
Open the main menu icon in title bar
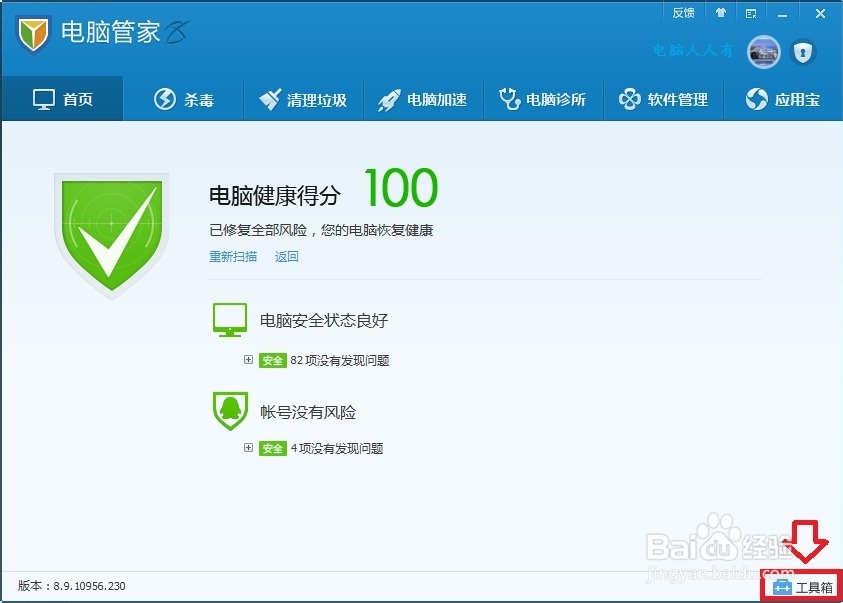751,13
